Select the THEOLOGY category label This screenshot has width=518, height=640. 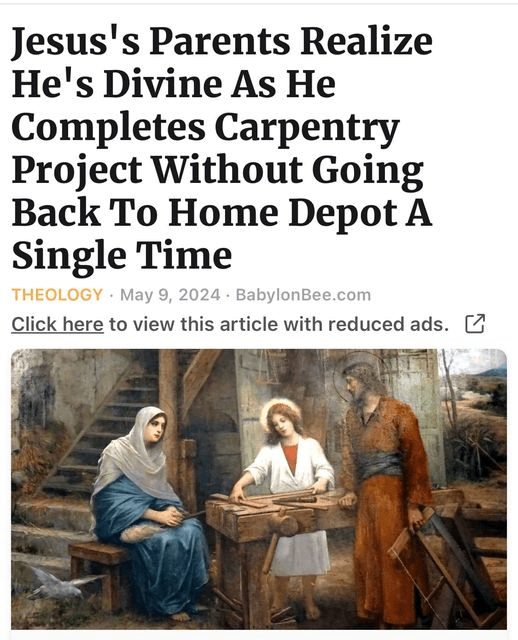(x=57, y=295)
